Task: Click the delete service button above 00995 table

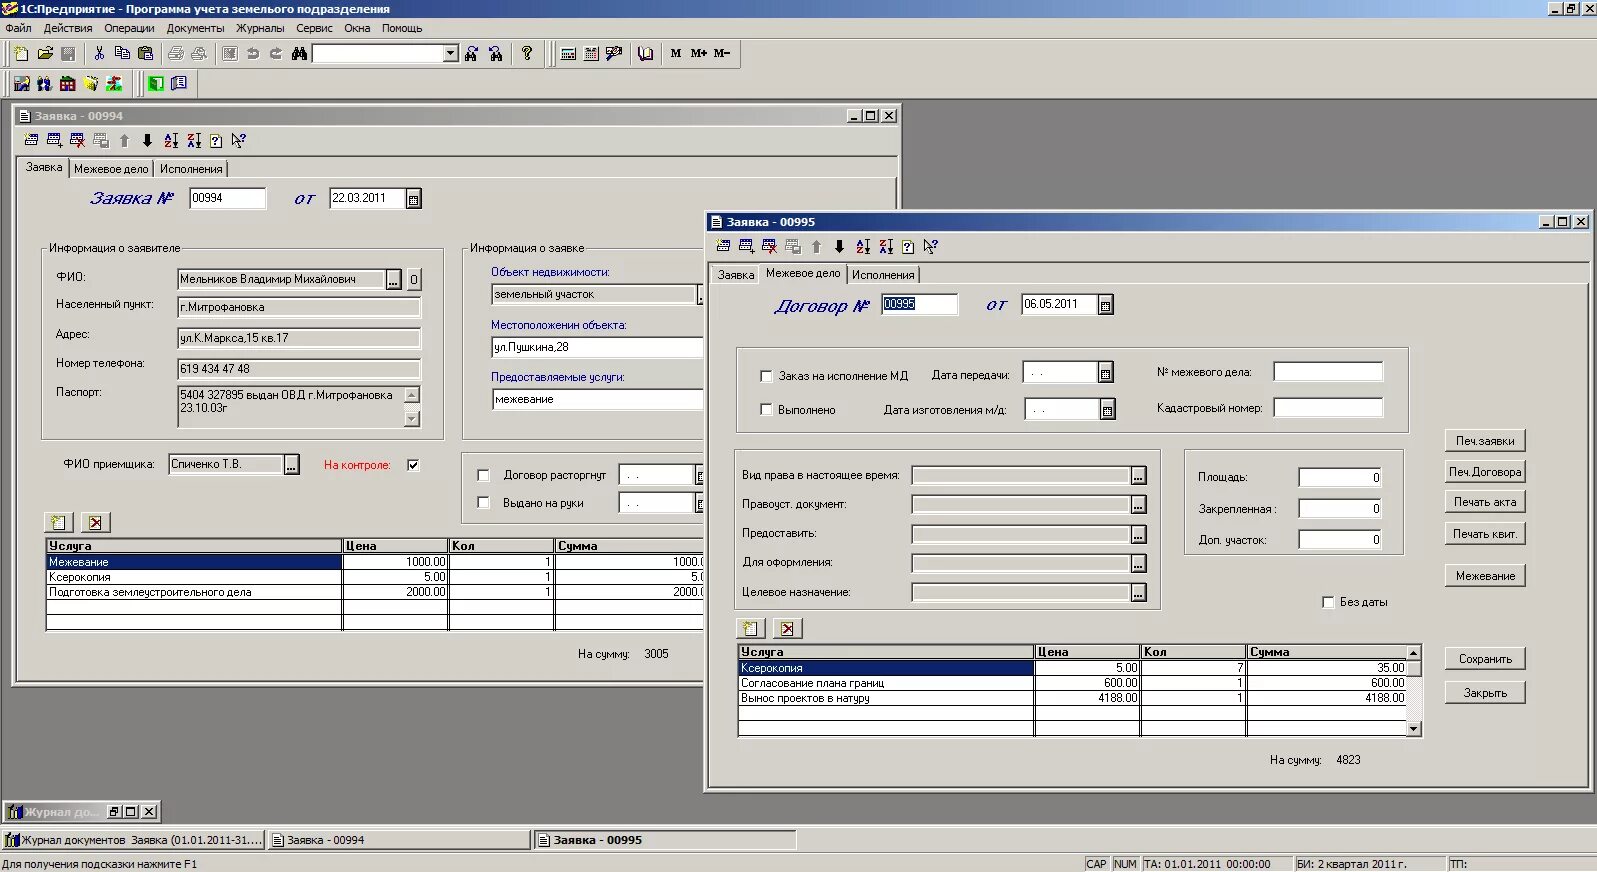Action: [787, 628]
